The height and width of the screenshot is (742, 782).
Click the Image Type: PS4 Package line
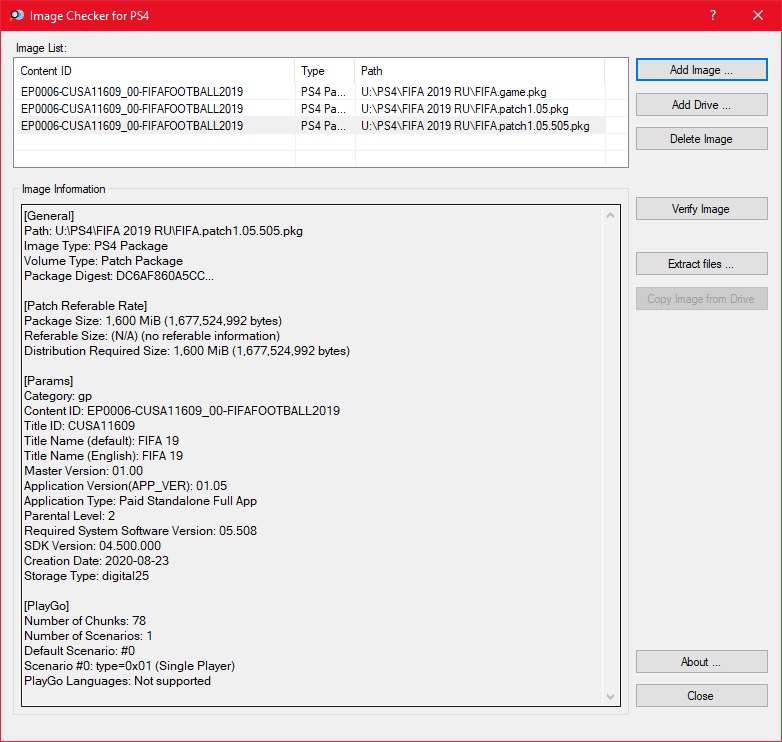[96, 246]
